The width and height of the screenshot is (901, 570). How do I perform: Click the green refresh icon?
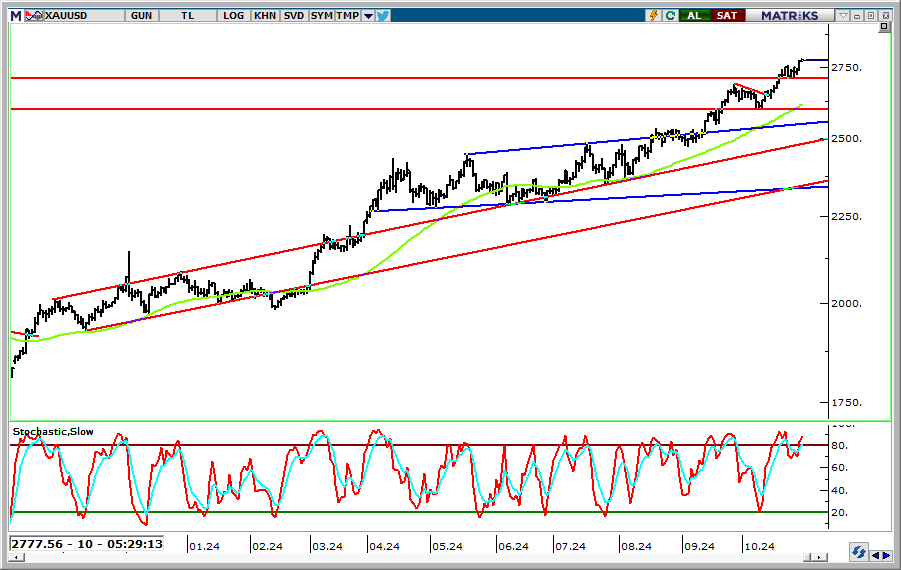[669, 15]
